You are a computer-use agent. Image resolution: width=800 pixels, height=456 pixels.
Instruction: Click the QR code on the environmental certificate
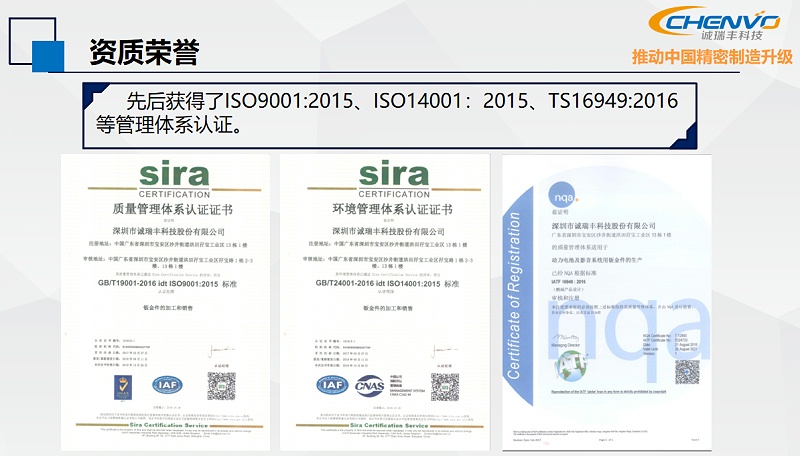tap(444, 386)
